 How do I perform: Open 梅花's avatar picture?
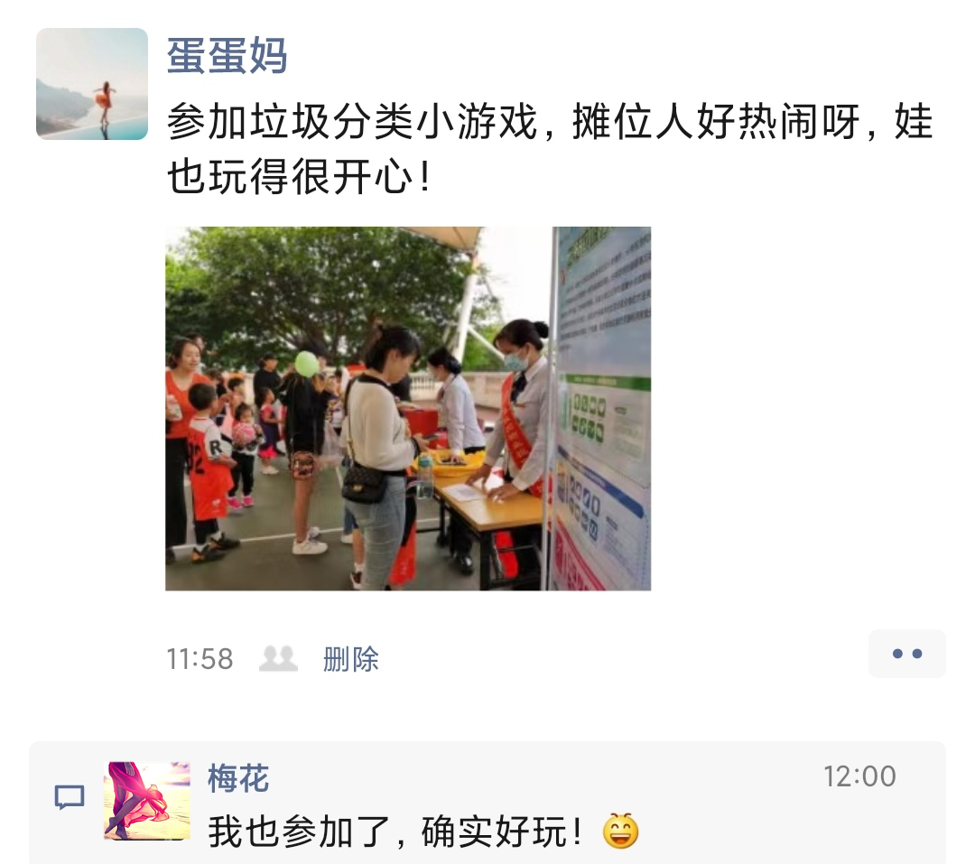point(147,801)
